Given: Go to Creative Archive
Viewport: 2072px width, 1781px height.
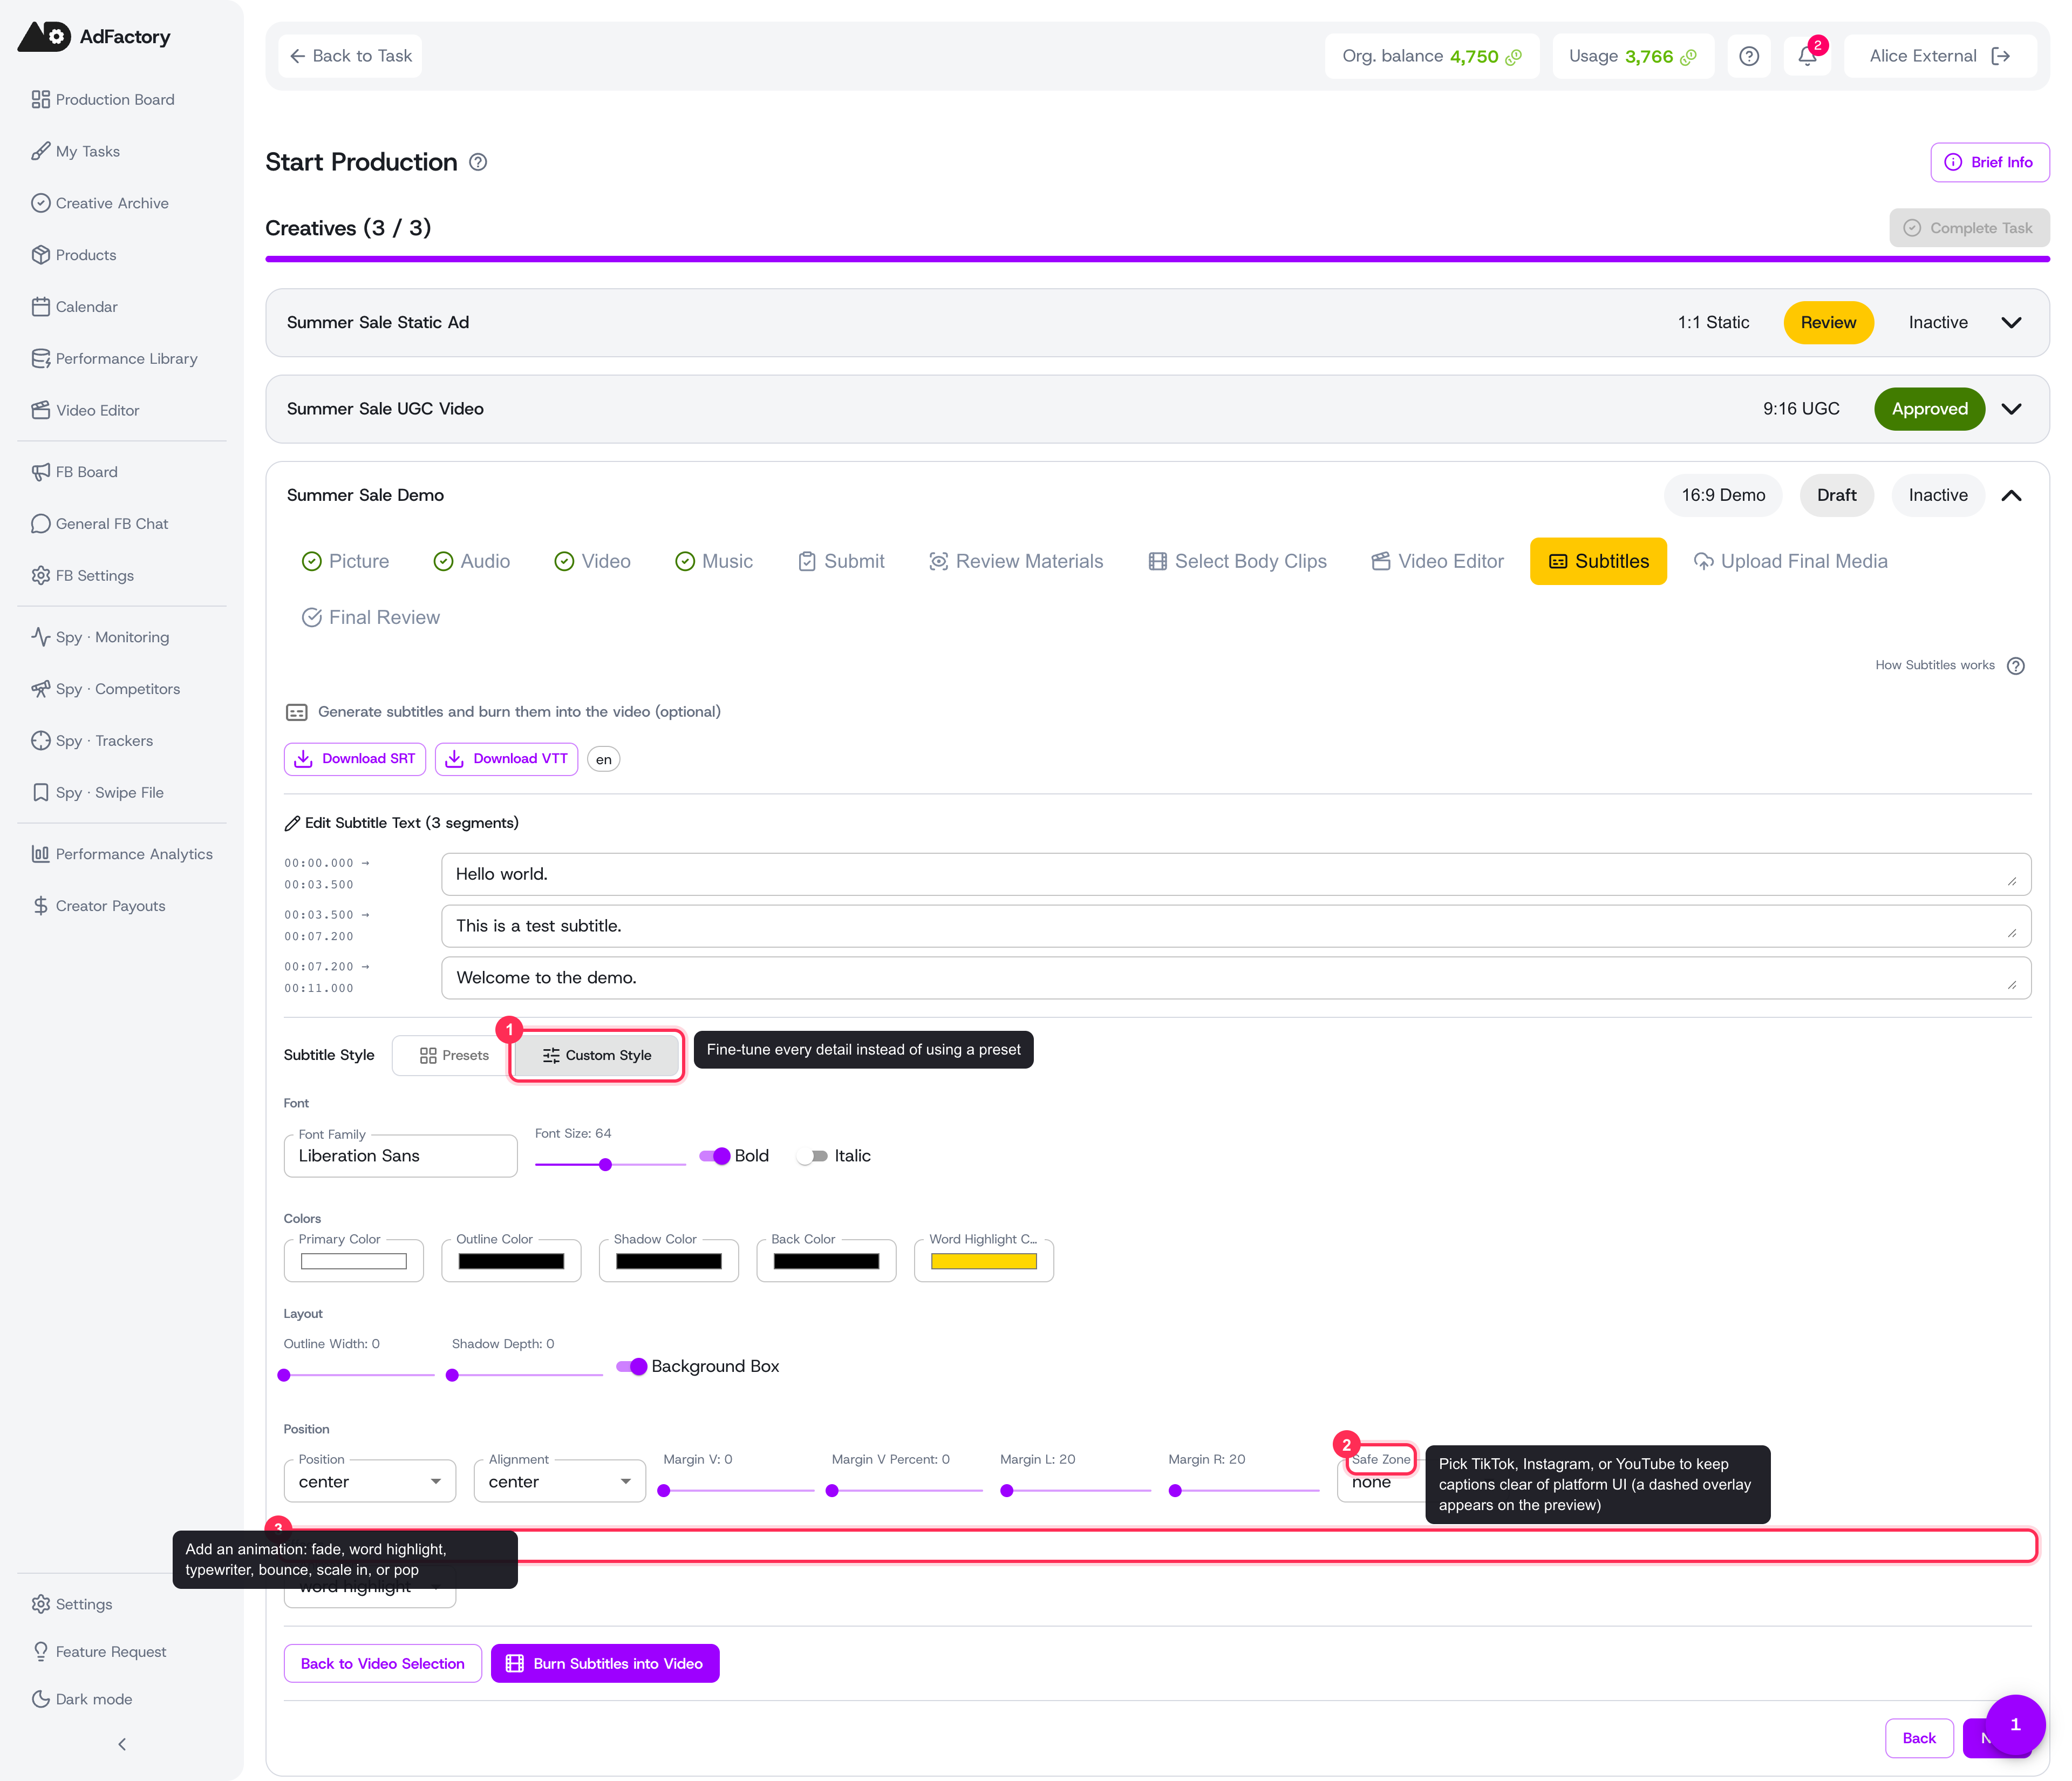Looking at the screenshot, I should (101, 203).
